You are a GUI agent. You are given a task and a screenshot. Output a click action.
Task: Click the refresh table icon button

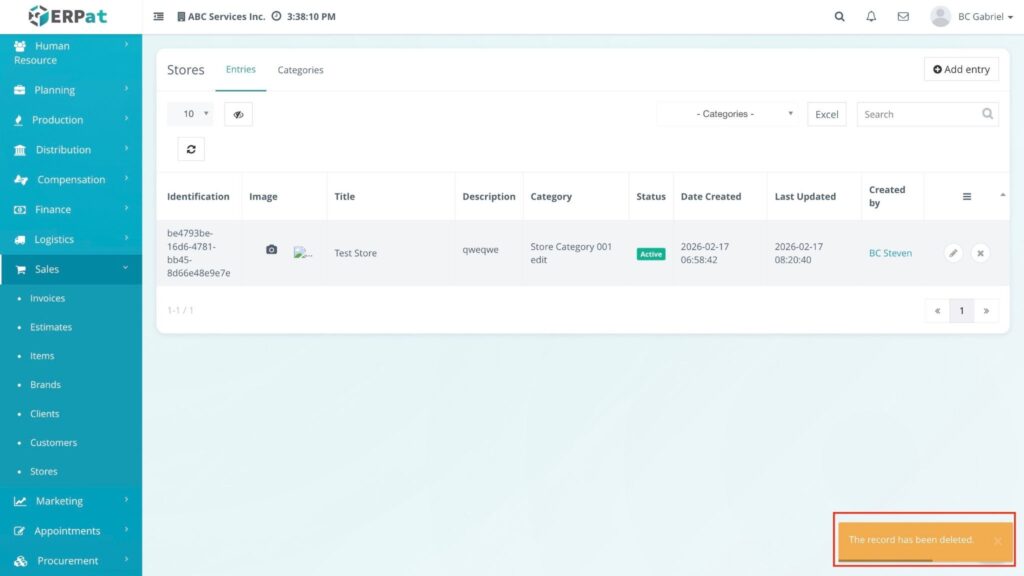coord(191,149)
